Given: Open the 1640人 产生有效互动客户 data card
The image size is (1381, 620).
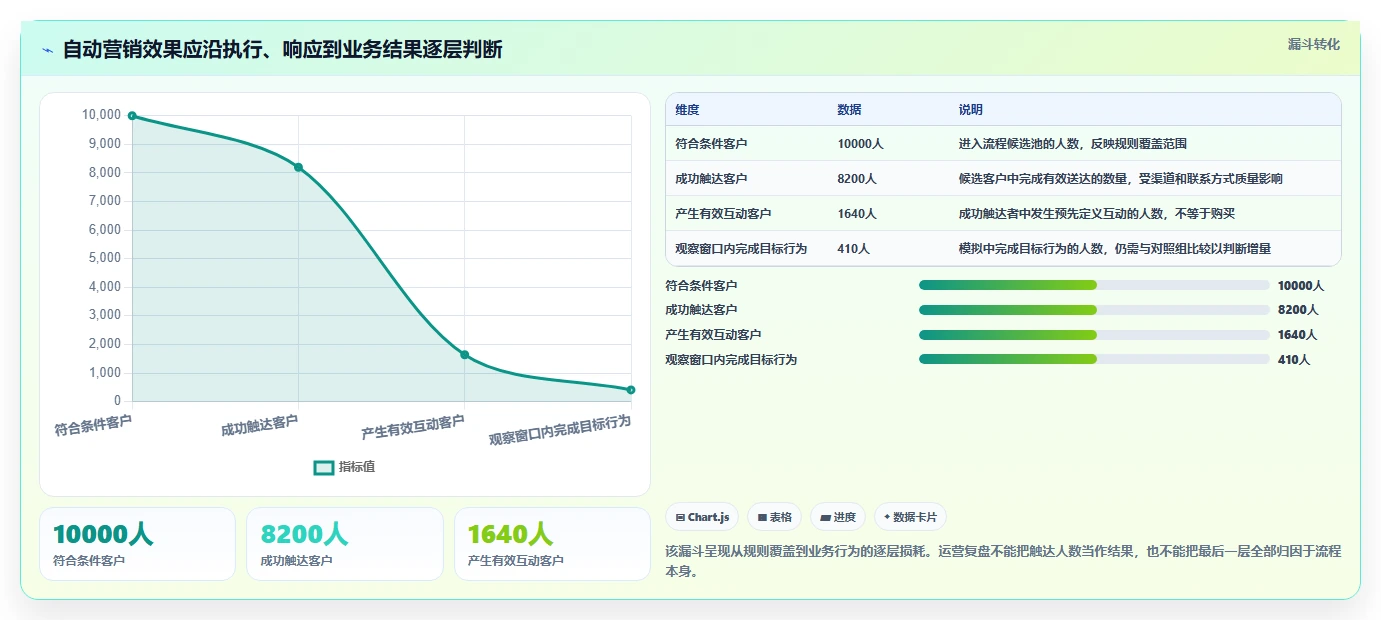Looking at the screenshot, I should click(x=552, y=544).
